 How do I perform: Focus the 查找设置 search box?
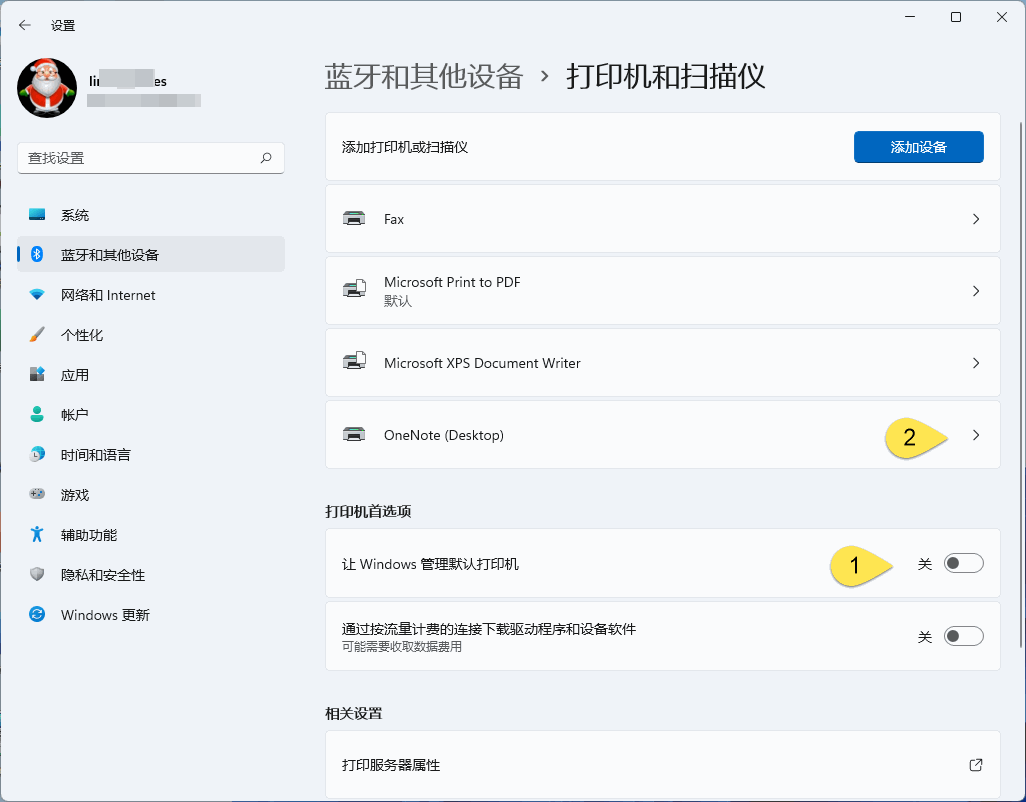[151, 158]
